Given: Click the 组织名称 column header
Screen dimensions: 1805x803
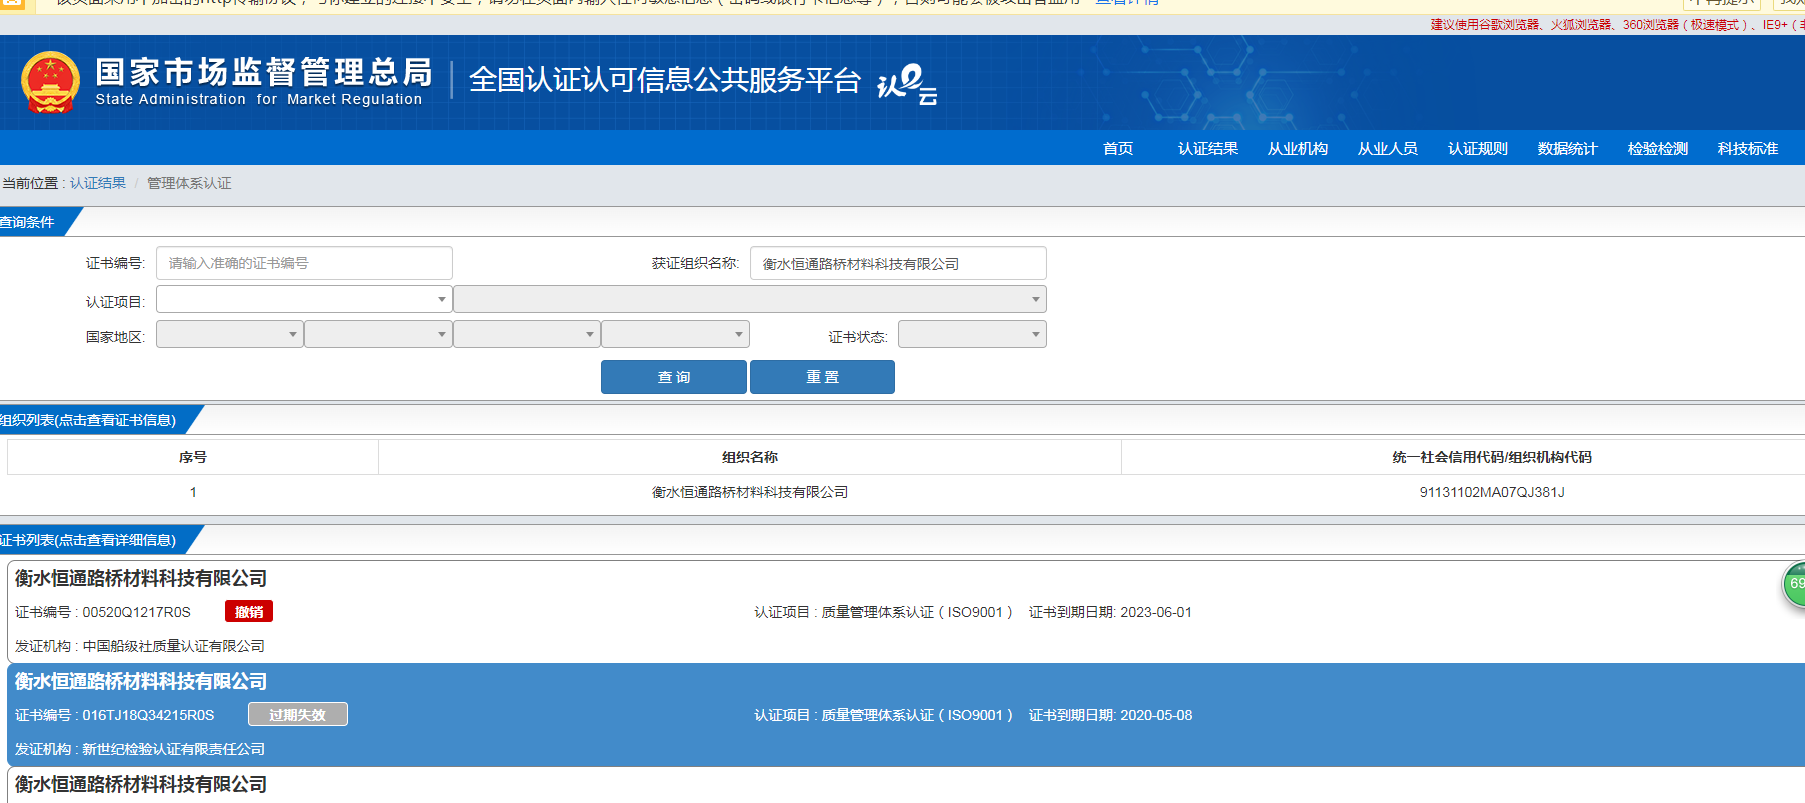Looking at the screenshot, I should [x=750, y=457].
